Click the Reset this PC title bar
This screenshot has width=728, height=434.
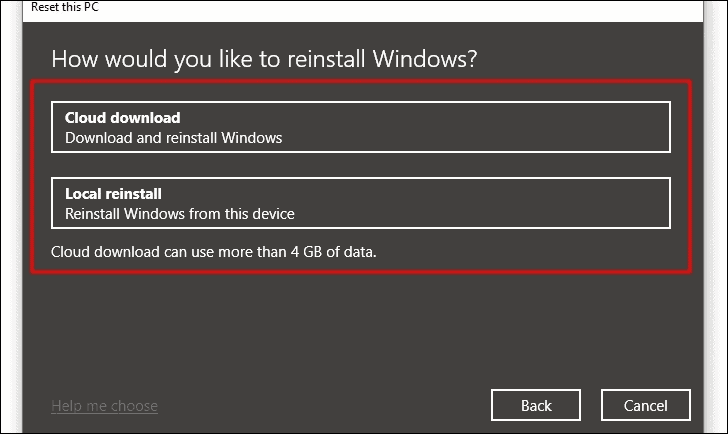point(362,8)
